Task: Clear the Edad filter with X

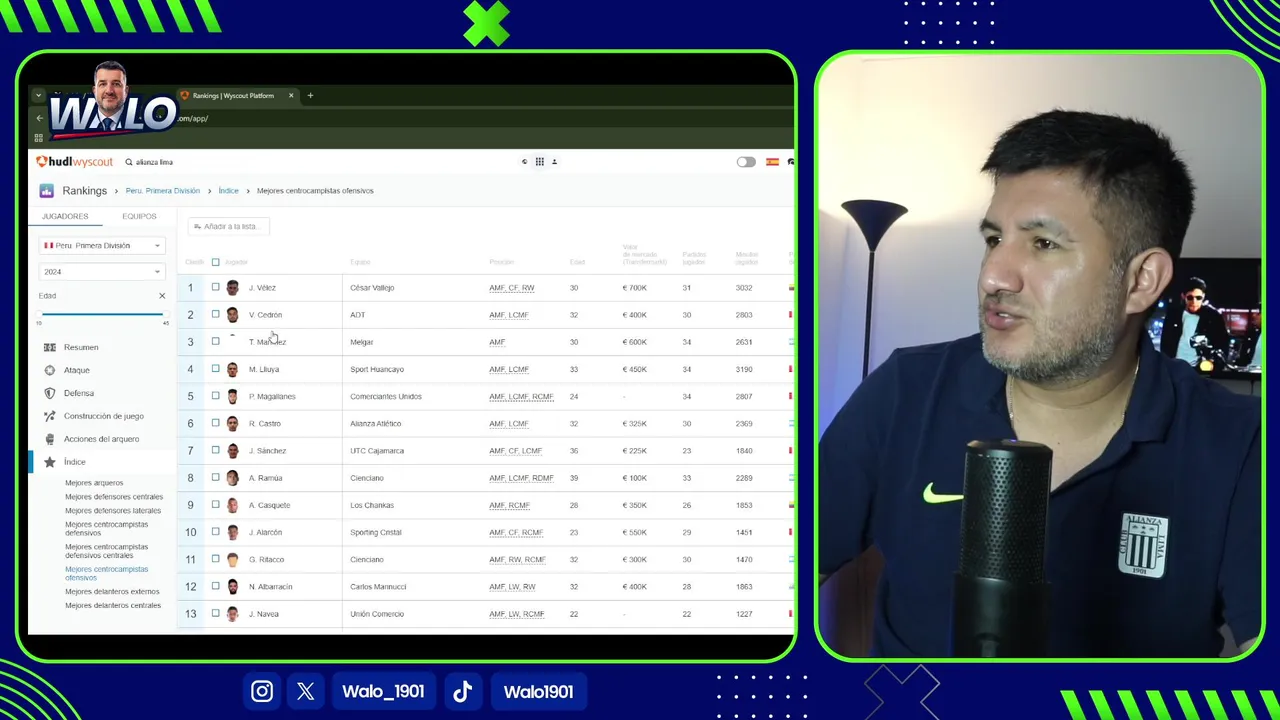Action: [162, 296]
